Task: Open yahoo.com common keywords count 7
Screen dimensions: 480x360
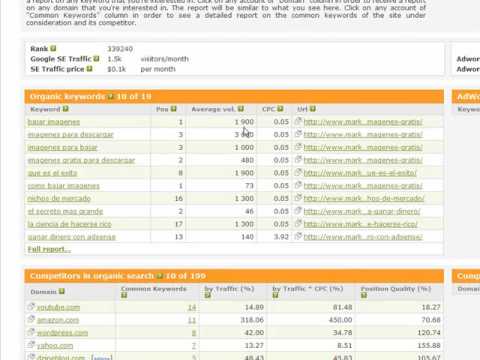Action: point(194,346)
